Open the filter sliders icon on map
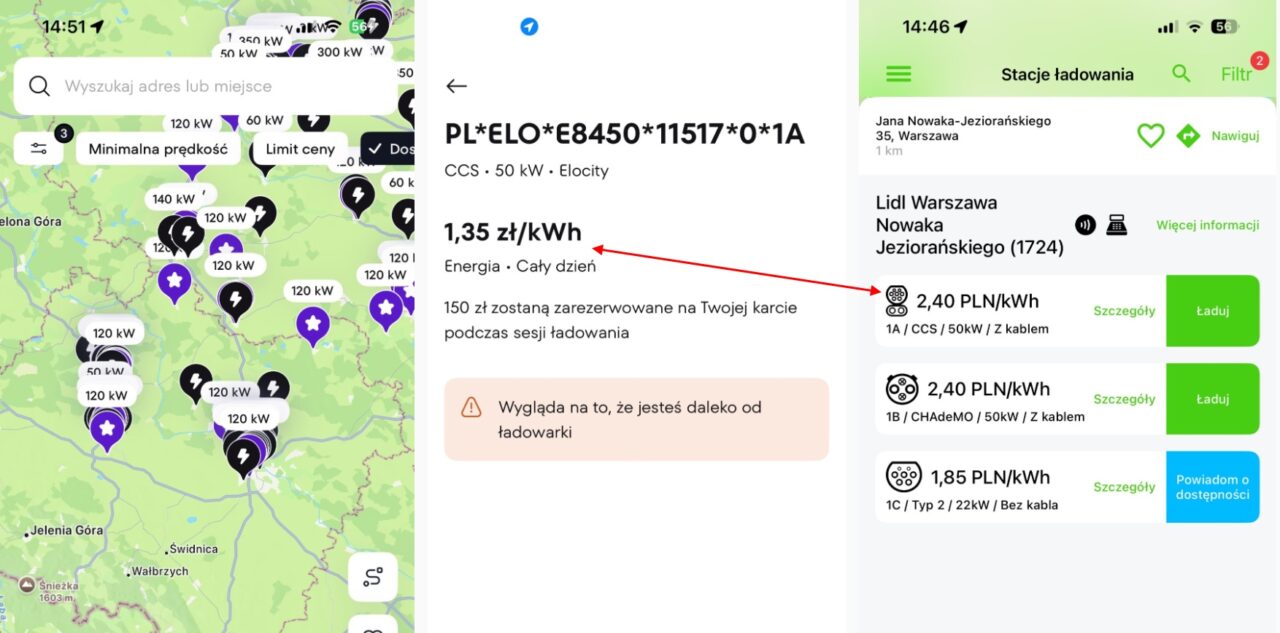 [x=39, y=148]
